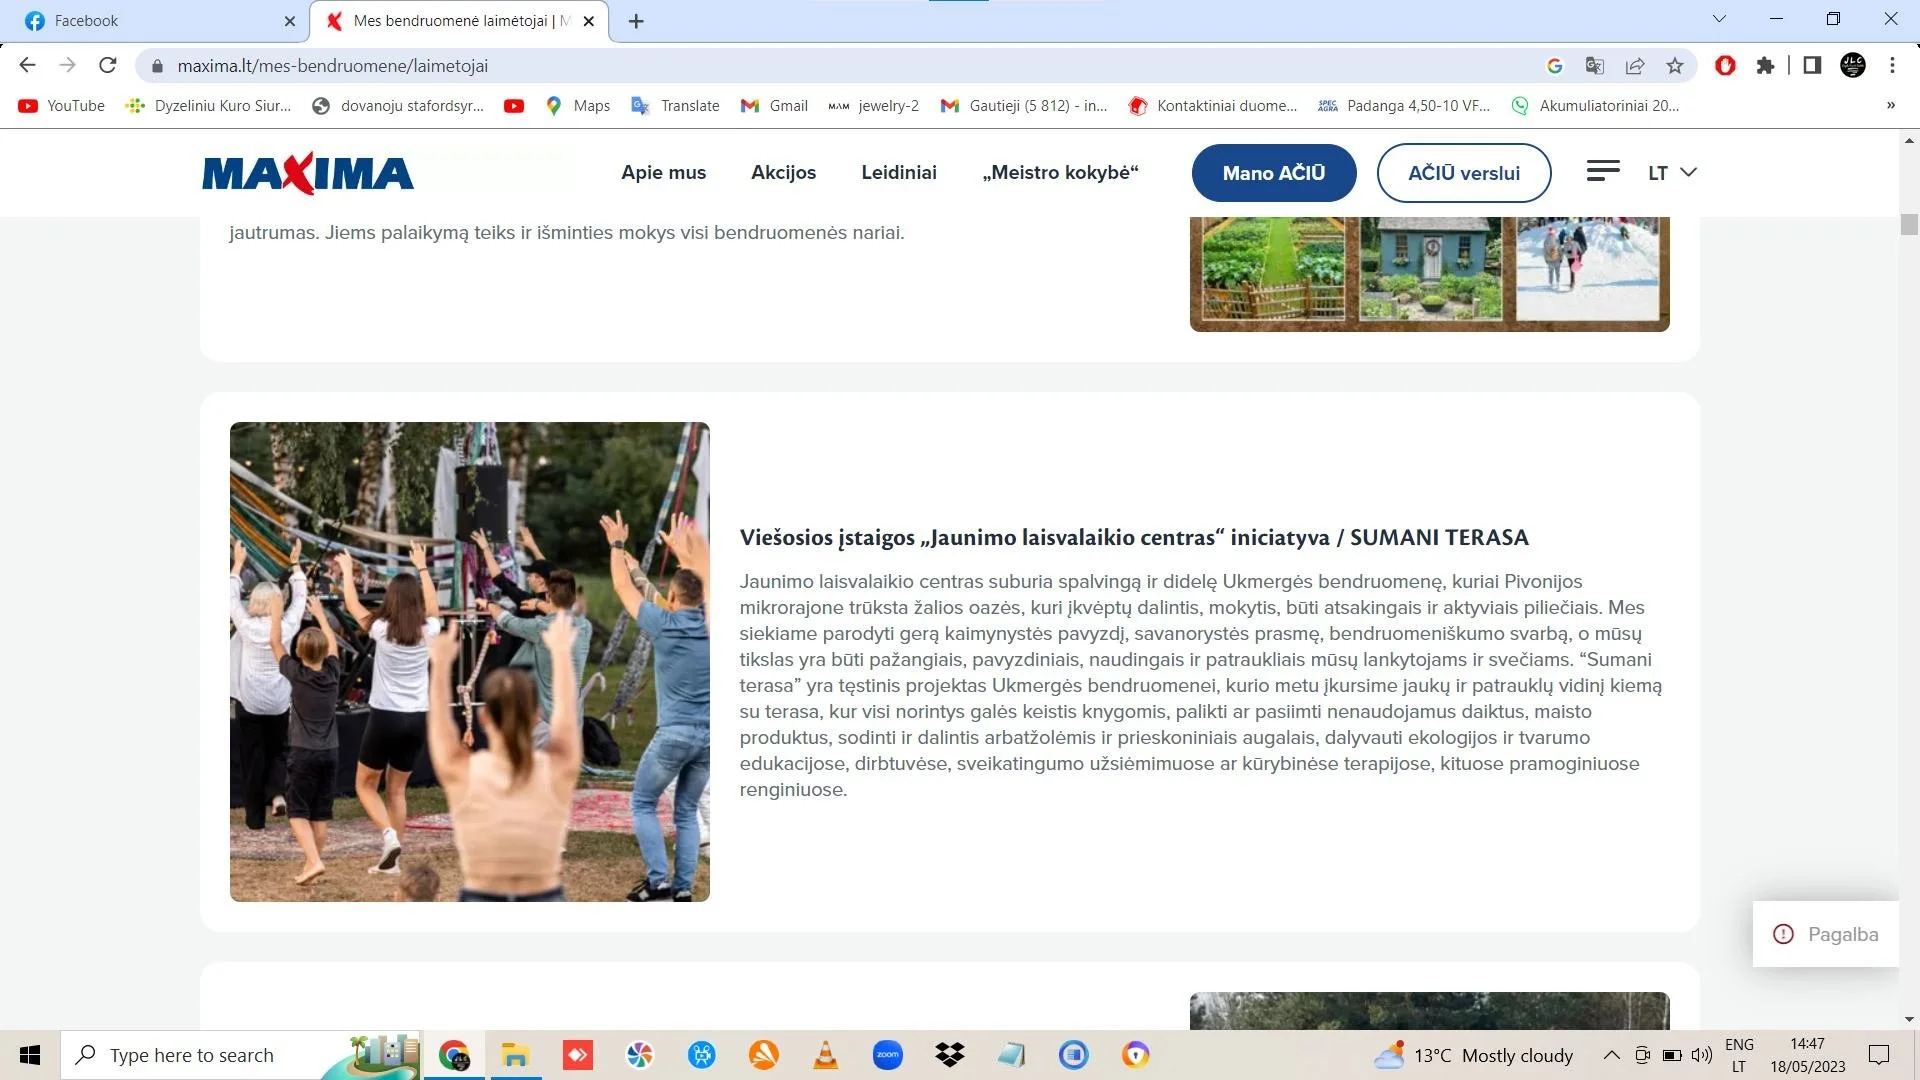Open the Google Translate icon in address bar
This screenshot has height=1080, width=1920.
tap(1595, 66)
